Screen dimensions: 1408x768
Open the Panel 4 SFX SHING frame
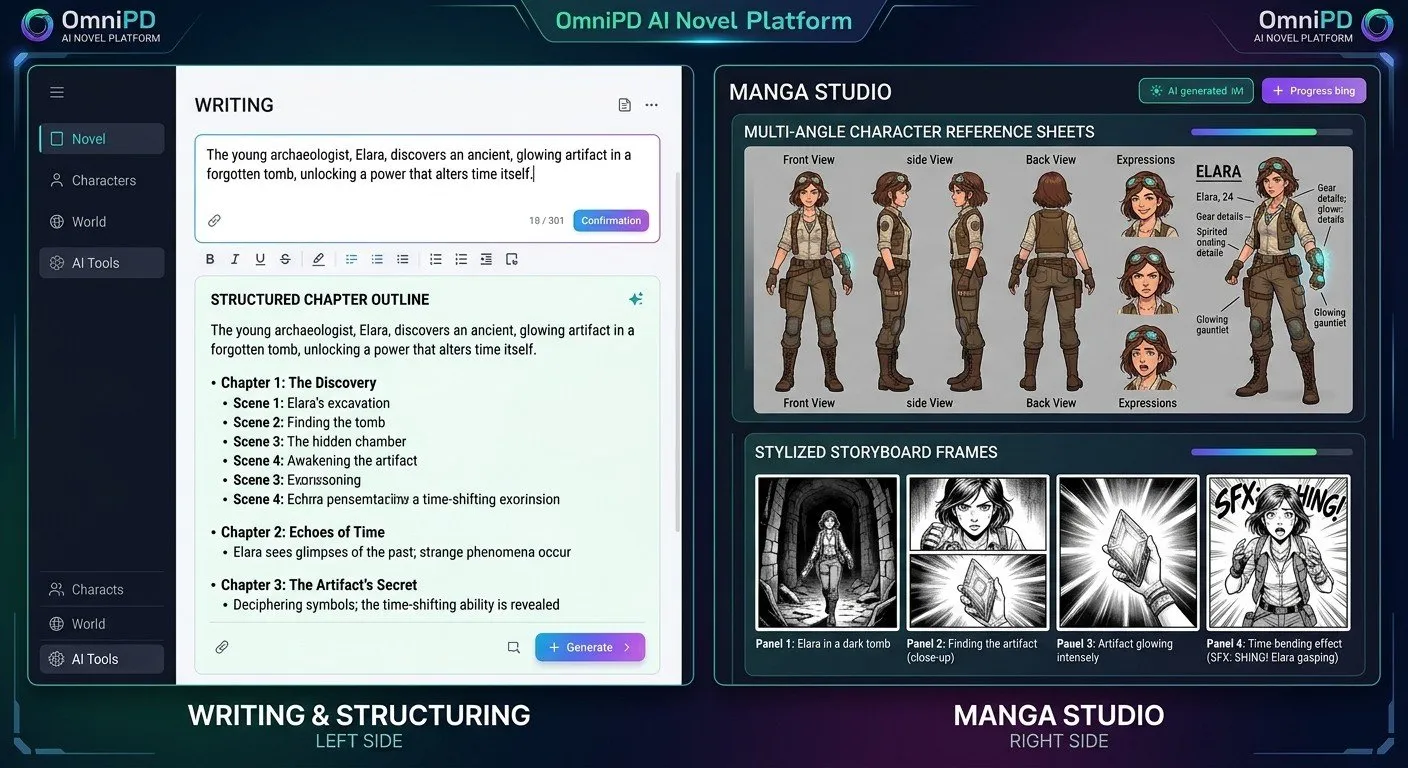(x=1278, y=552)
